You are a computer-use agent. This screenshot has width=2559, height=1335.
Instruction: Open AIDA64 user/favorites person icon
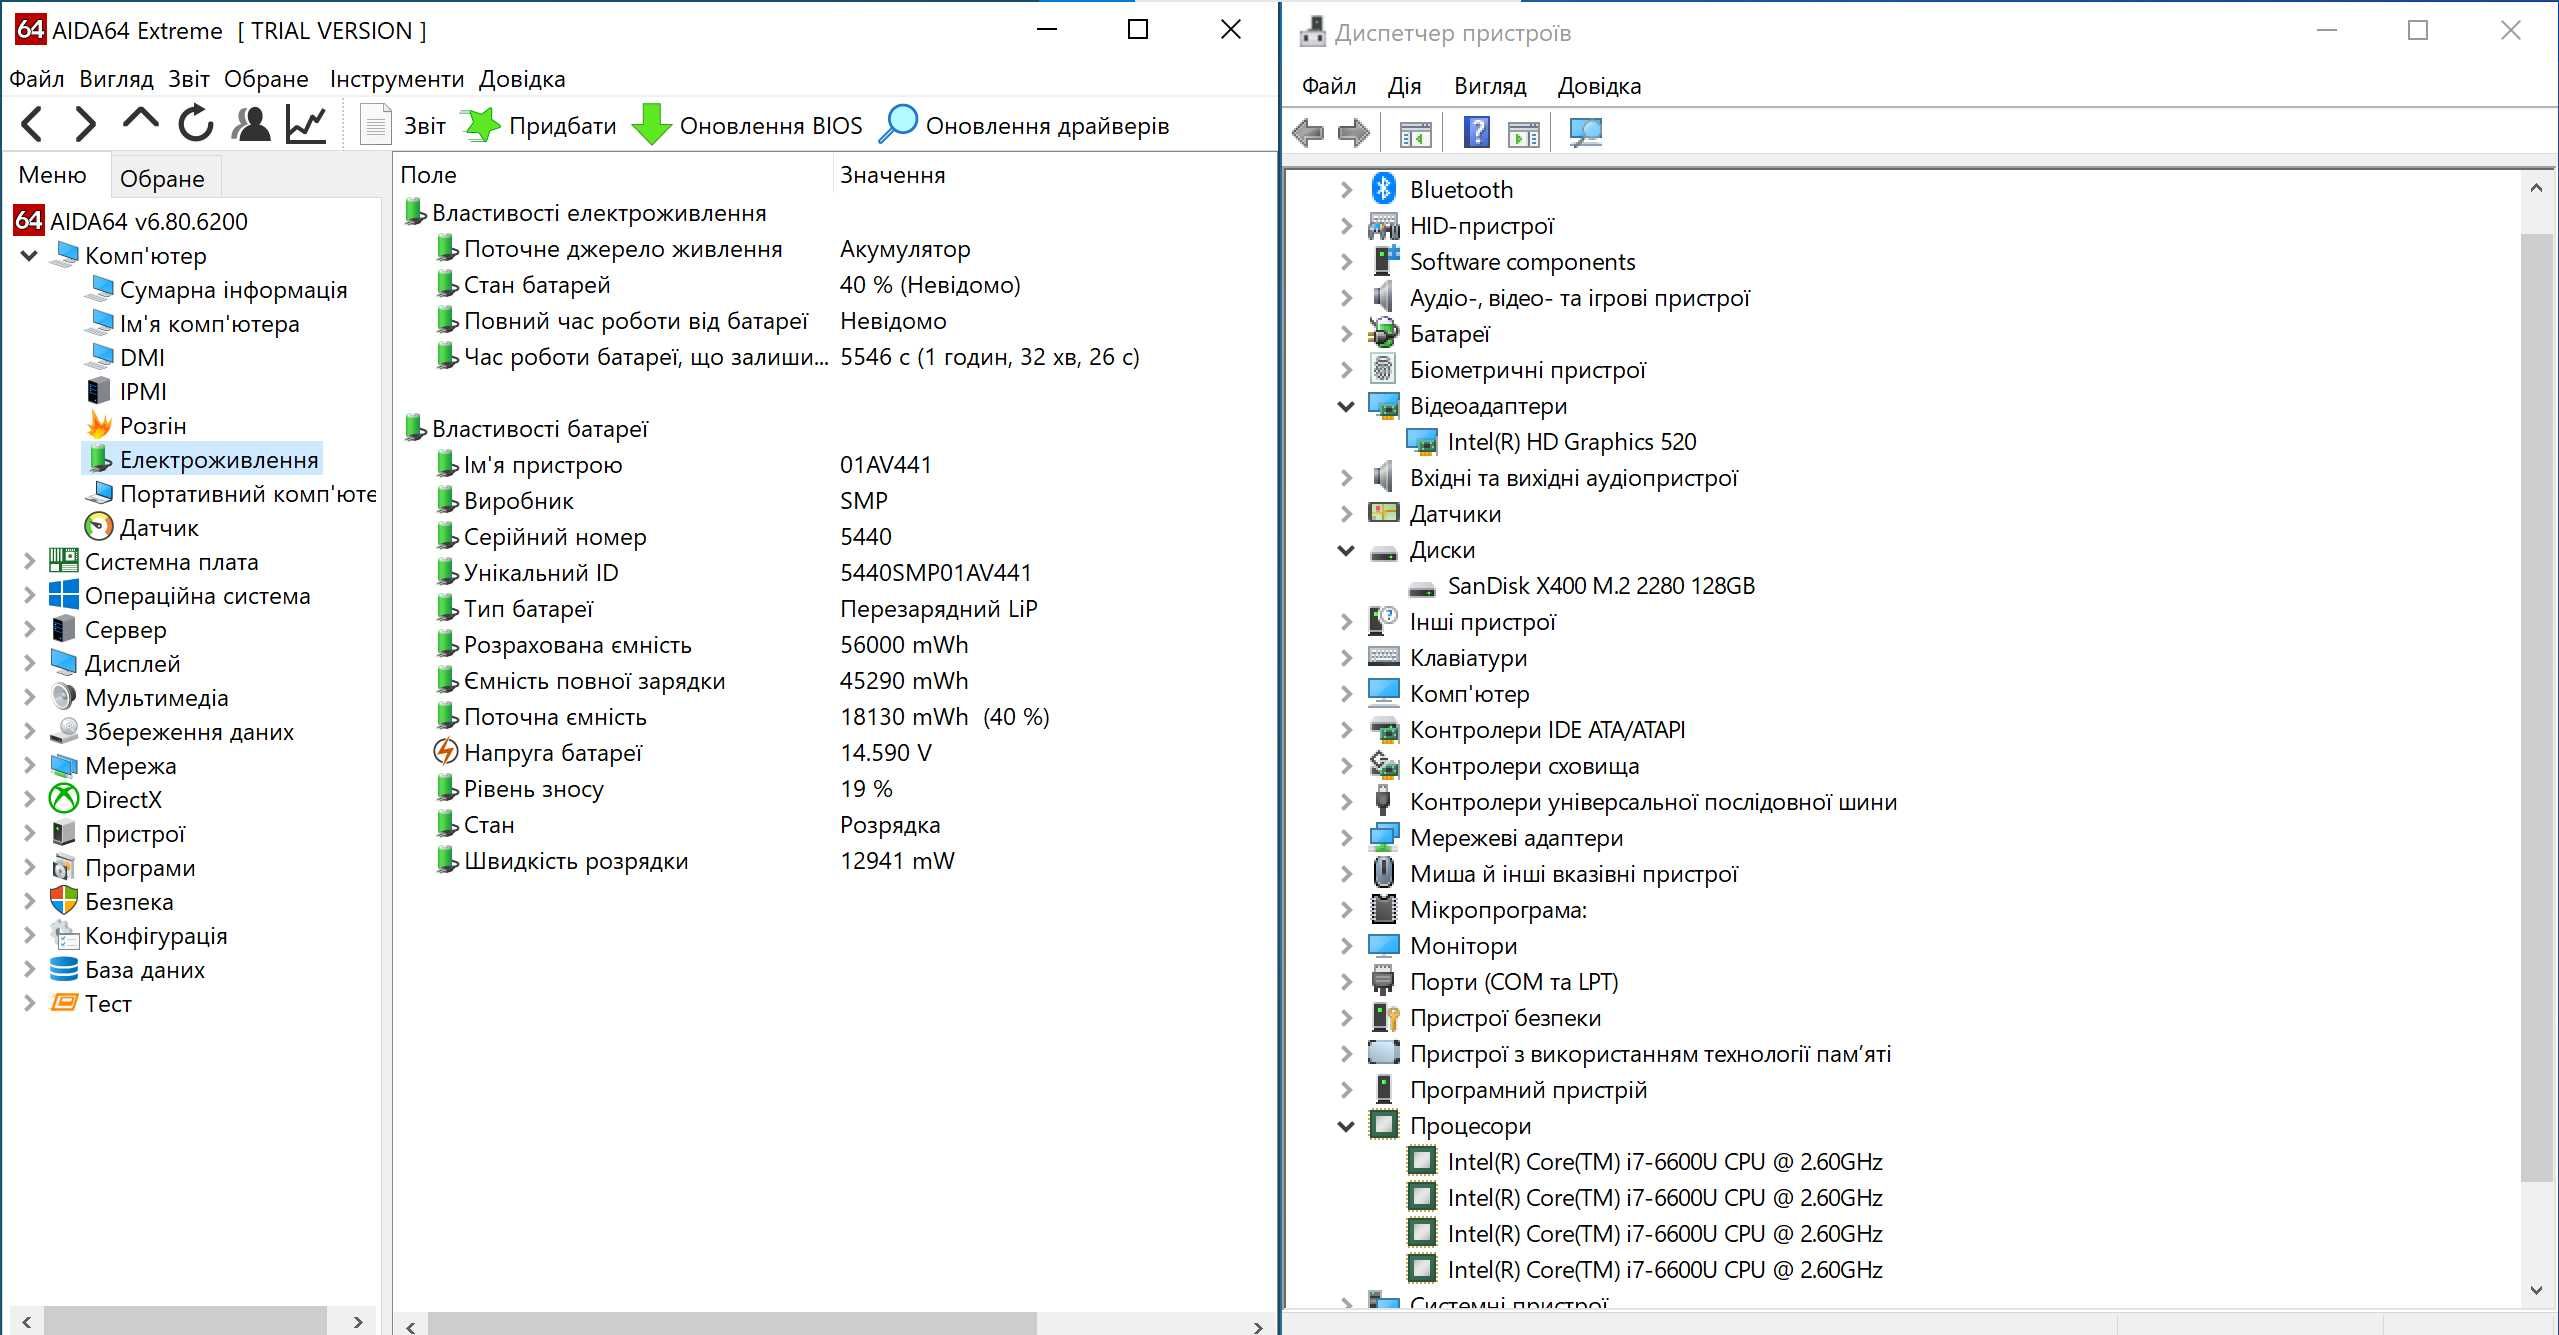point(251,124)
